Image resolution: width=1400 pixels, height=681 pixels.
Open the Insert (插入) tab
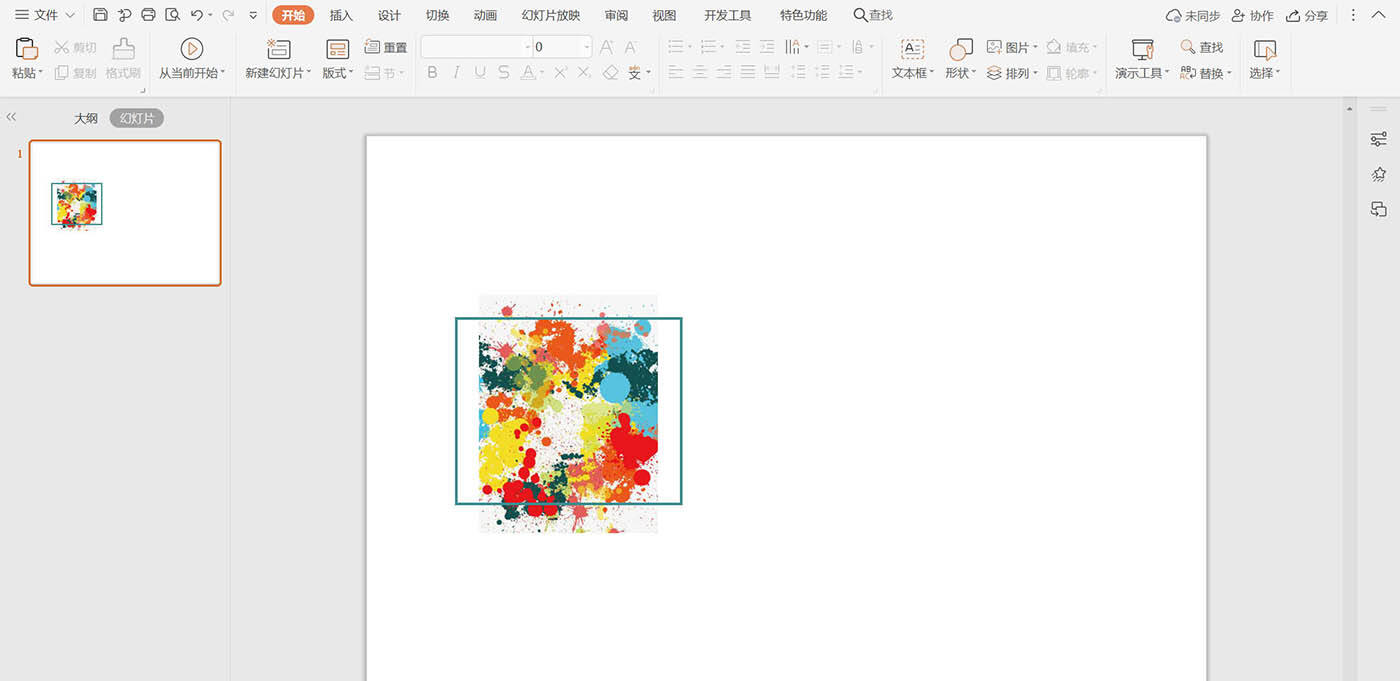(341, 15)
